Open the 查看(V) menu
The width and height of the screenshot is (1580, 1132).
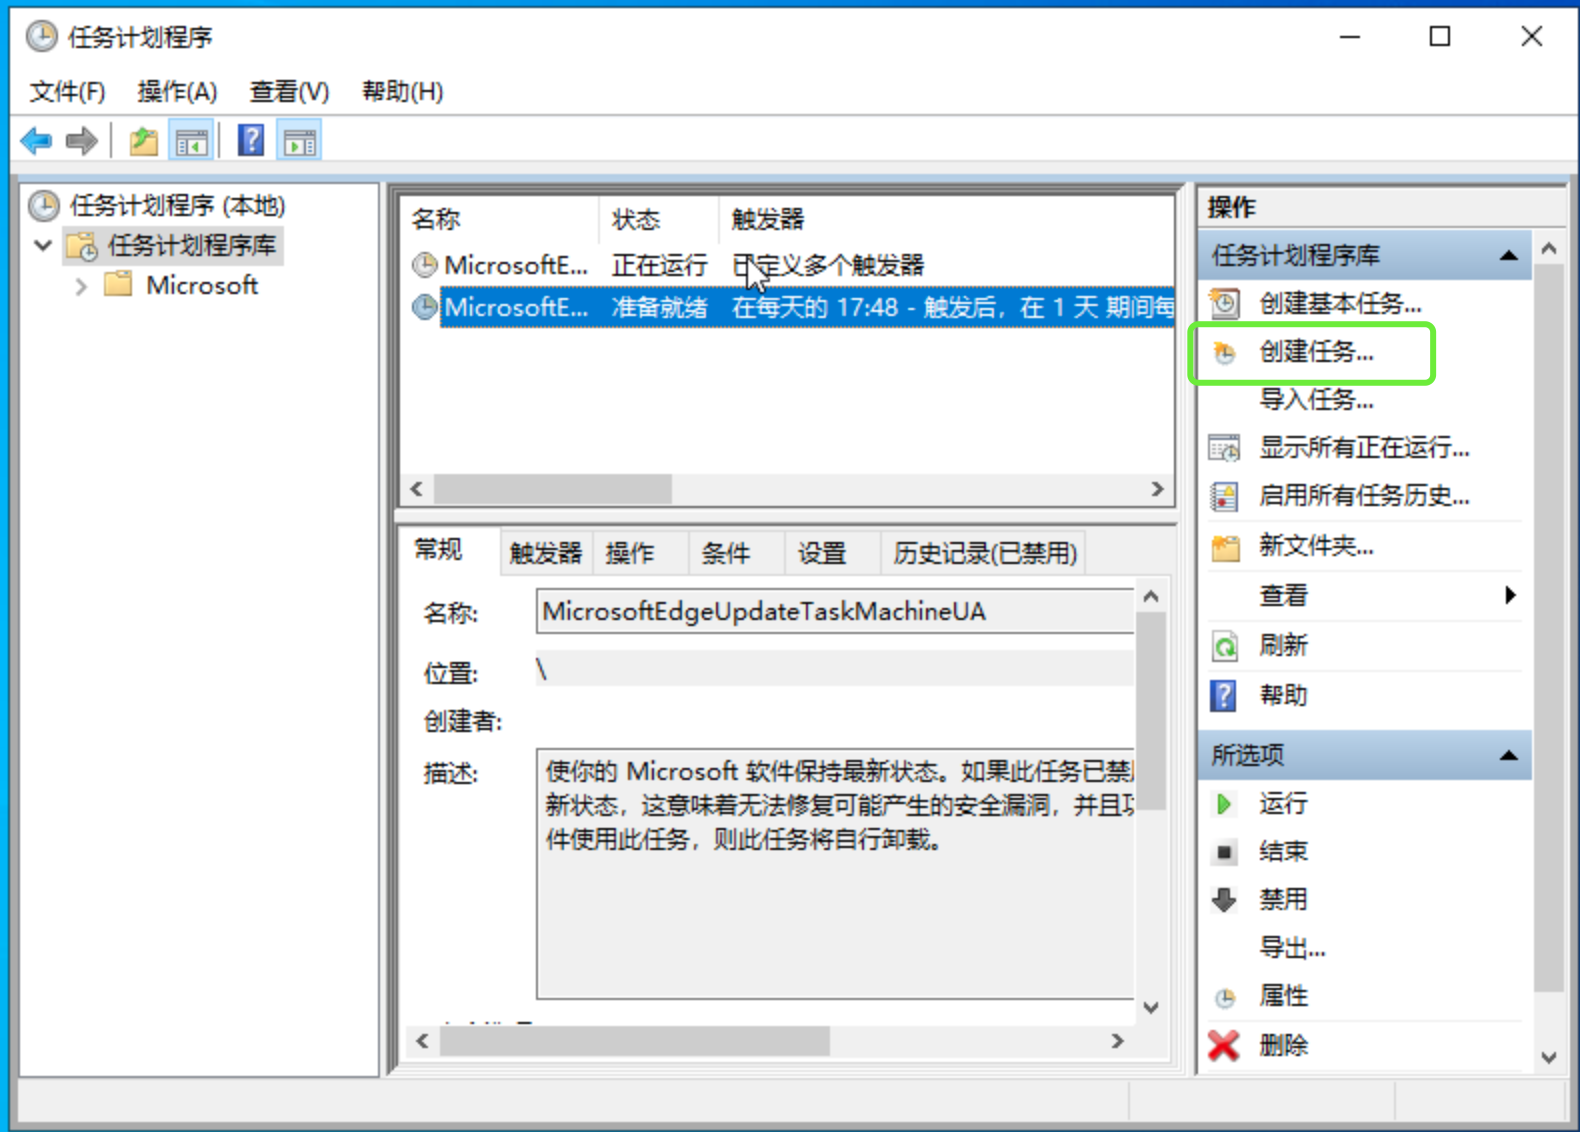point(289,92)
